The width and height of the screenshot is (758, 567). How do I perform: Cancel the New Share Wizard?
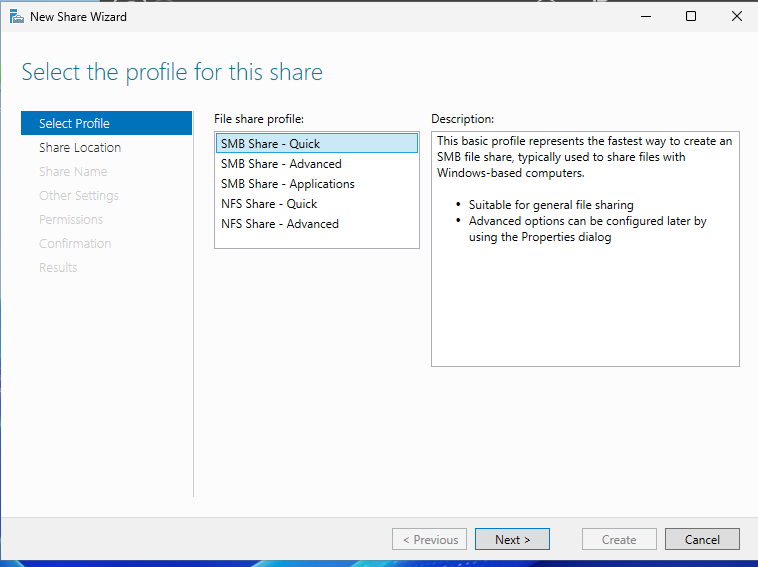click(x=702, y=539)
